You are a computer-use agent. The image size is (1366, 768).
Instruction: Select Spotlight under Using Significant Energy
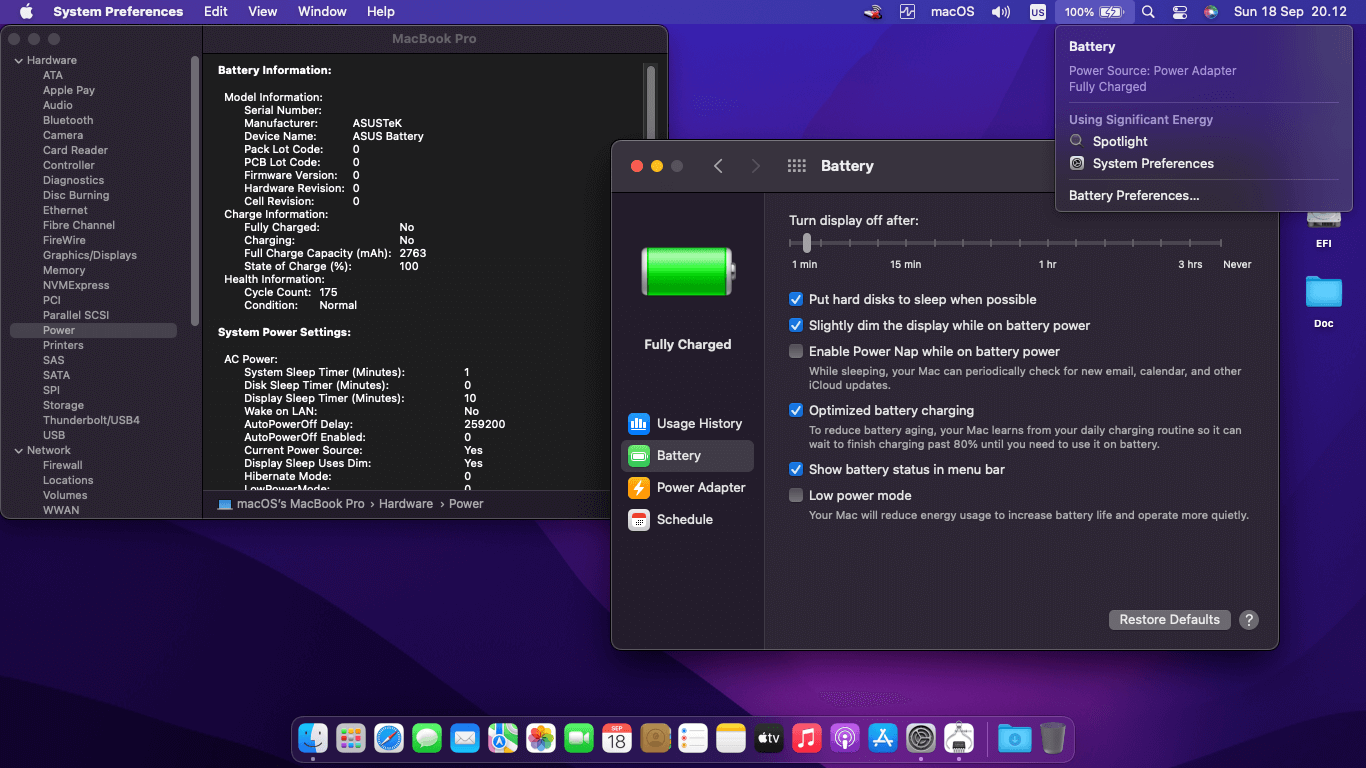pyautogui.click(x=1120, y=141)
